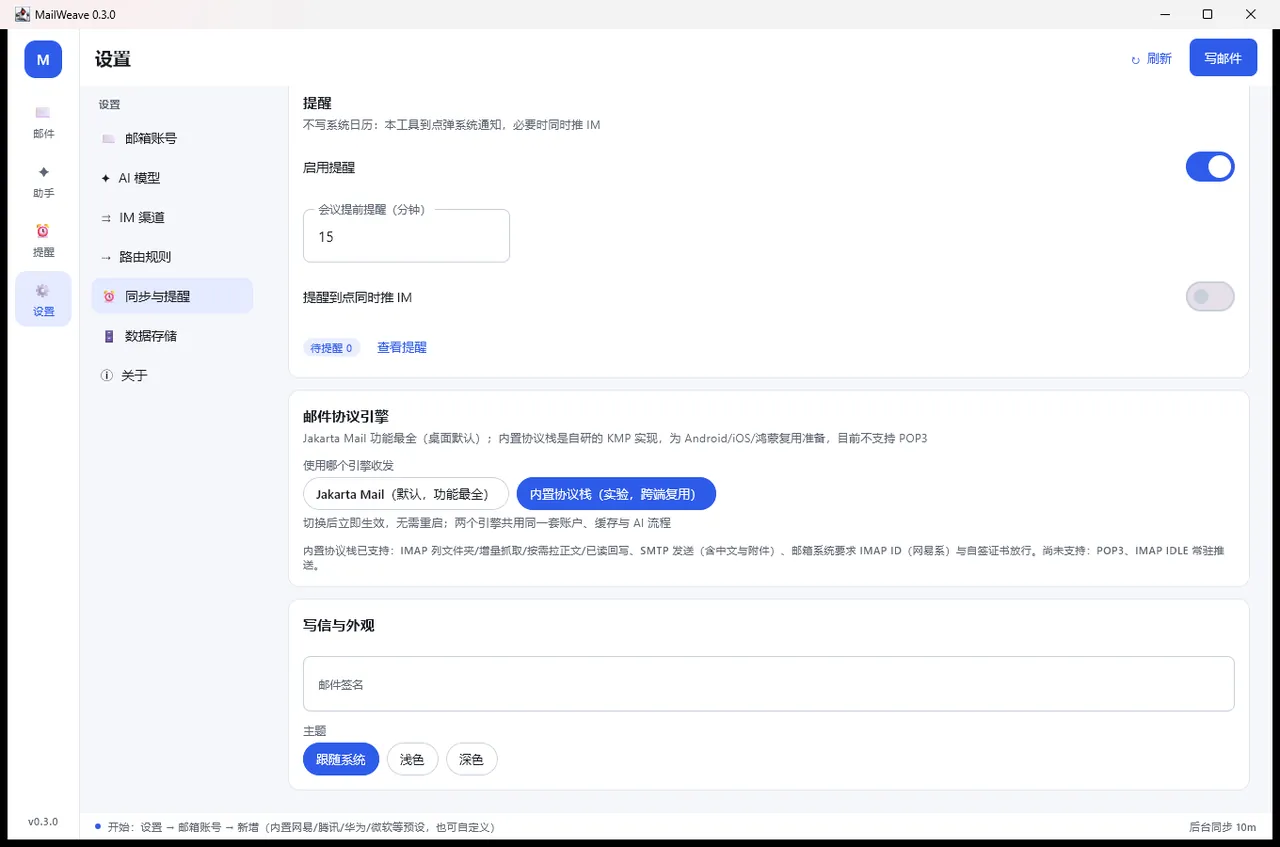
Task: Click the 后台同步 10m status text
Action: click(1222, 827)
